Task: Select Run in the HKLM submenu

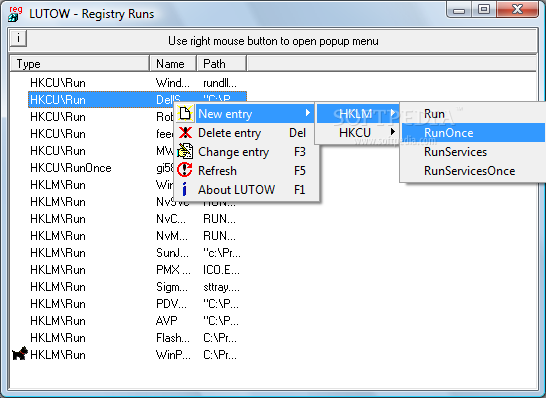Action: click(473, 114)
